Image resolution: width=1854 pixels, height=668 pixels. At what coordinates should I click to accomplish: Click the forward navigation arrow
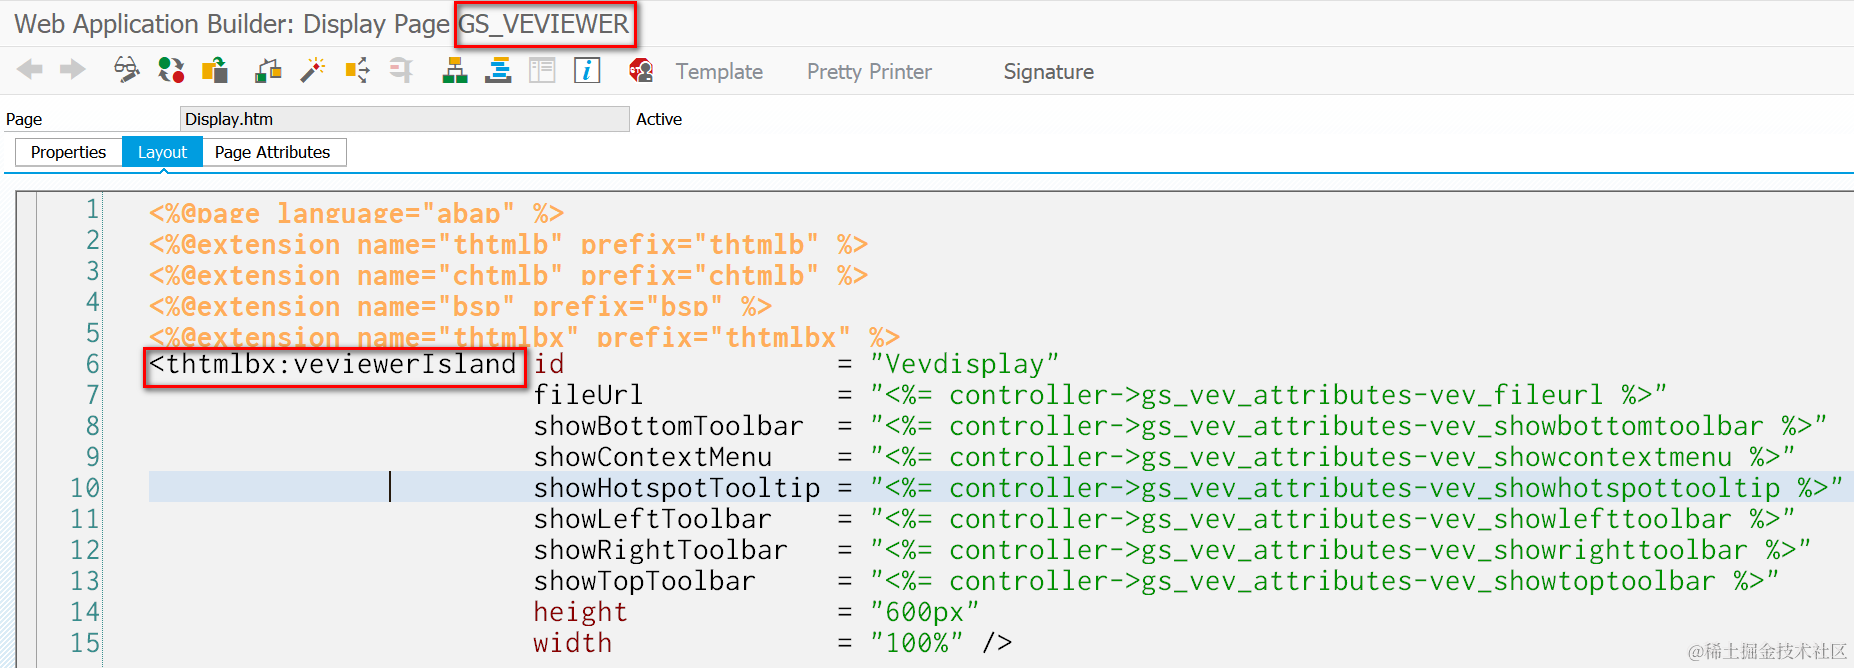point(72,70)
